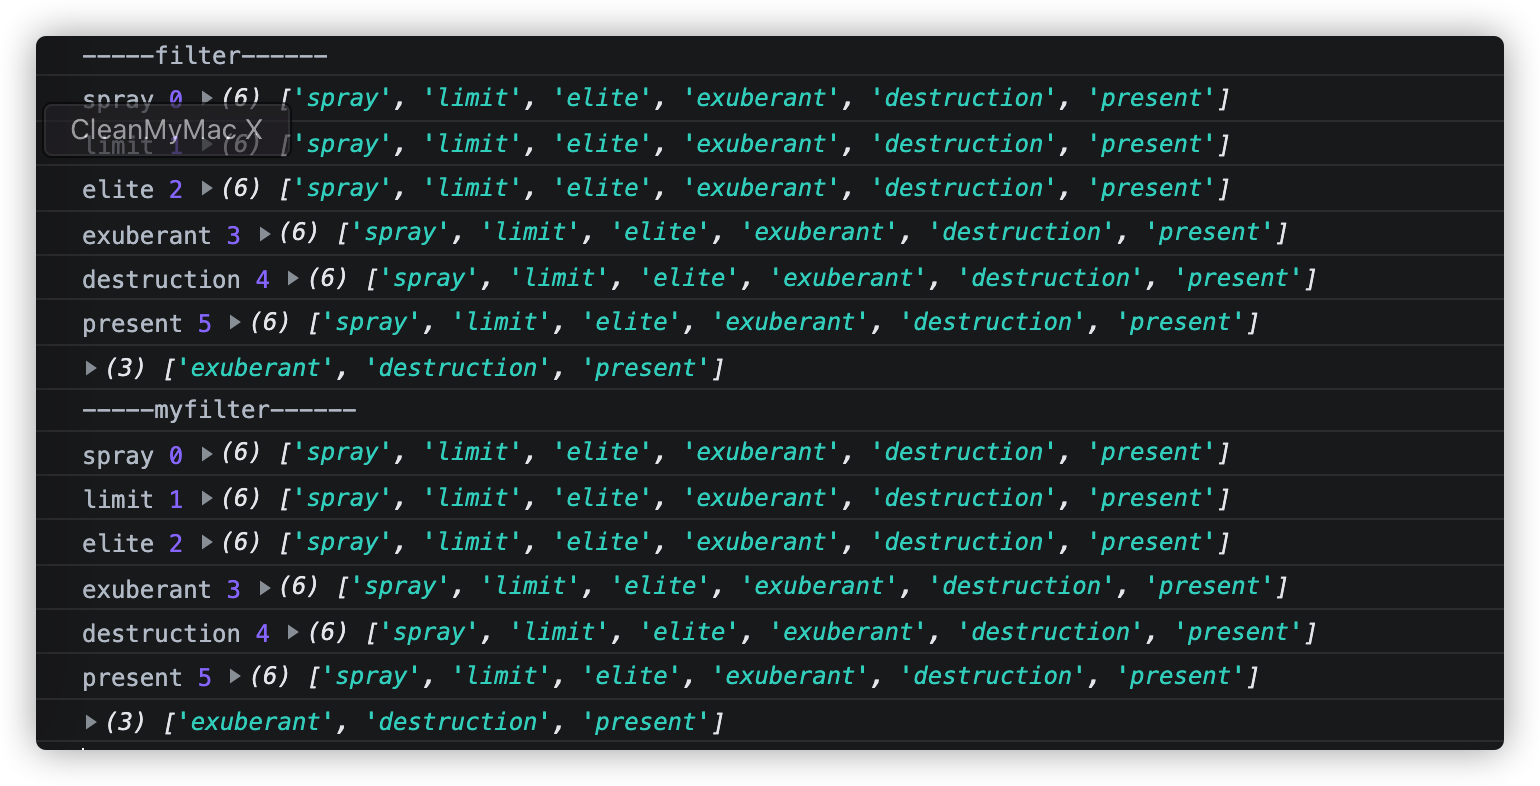1540x786 pixels.
Task: Expand array next to 'exuberant 3' under filter
Action: point(265,233)
